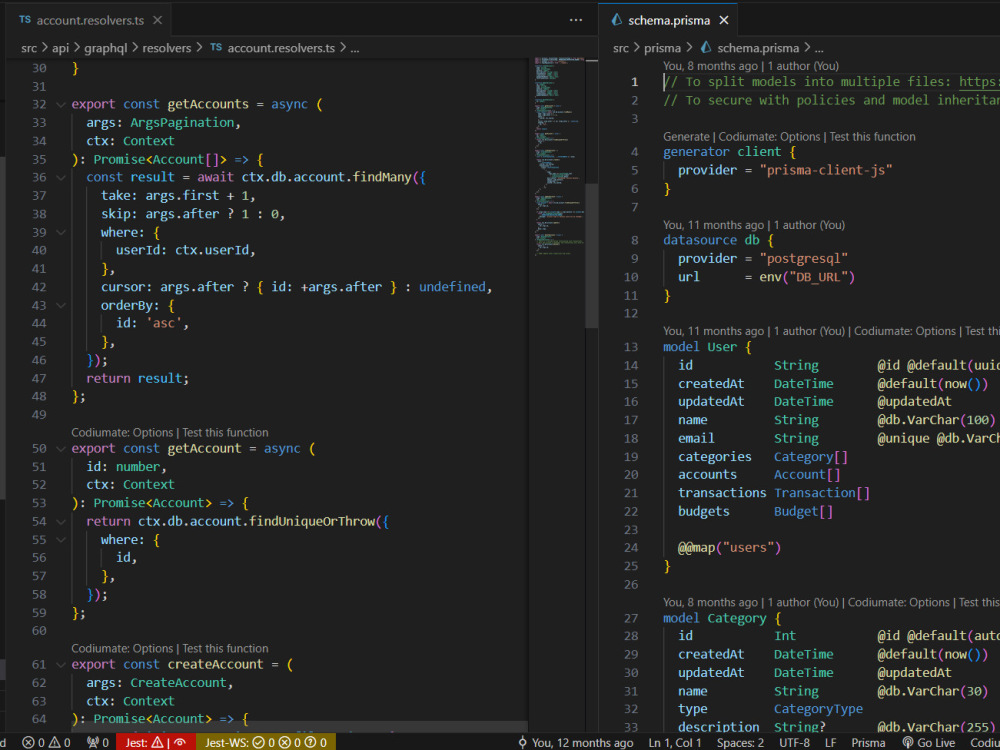Click 'findMany' on line 36
The image size is (1000, 750).
click(382, 177)
